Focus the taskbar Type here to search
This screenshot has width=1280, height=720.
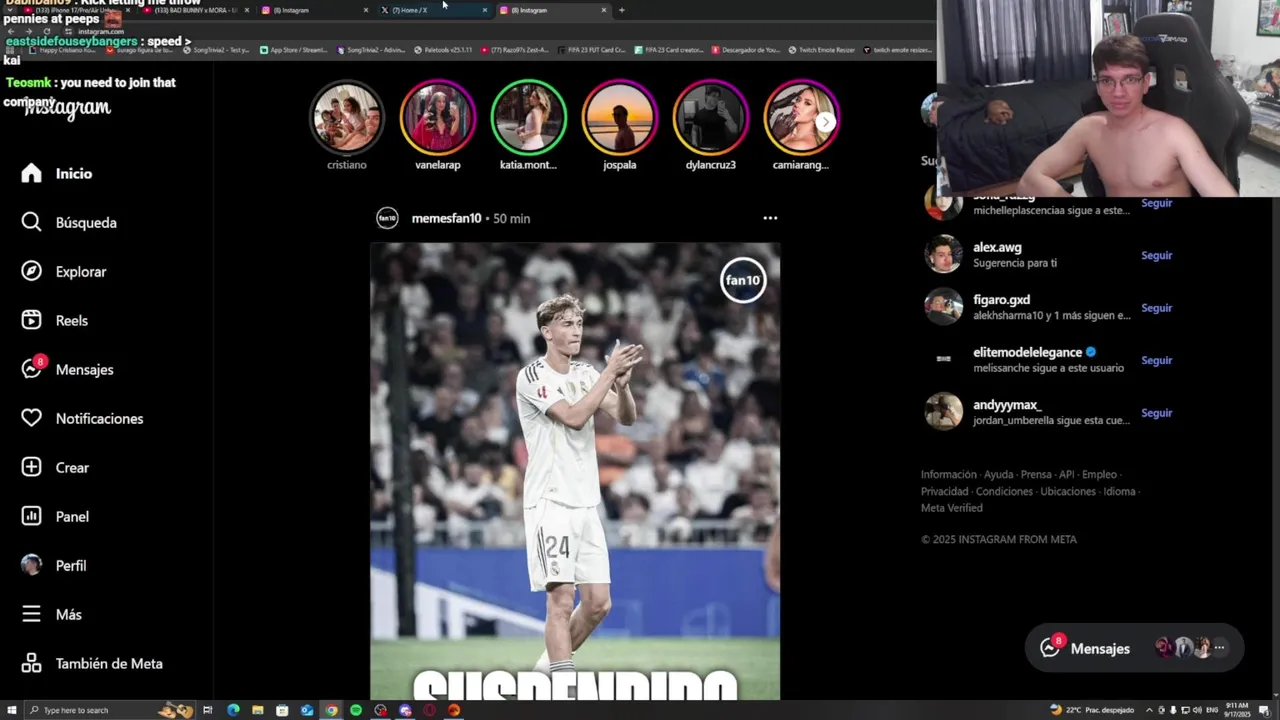tap(110, 710)
